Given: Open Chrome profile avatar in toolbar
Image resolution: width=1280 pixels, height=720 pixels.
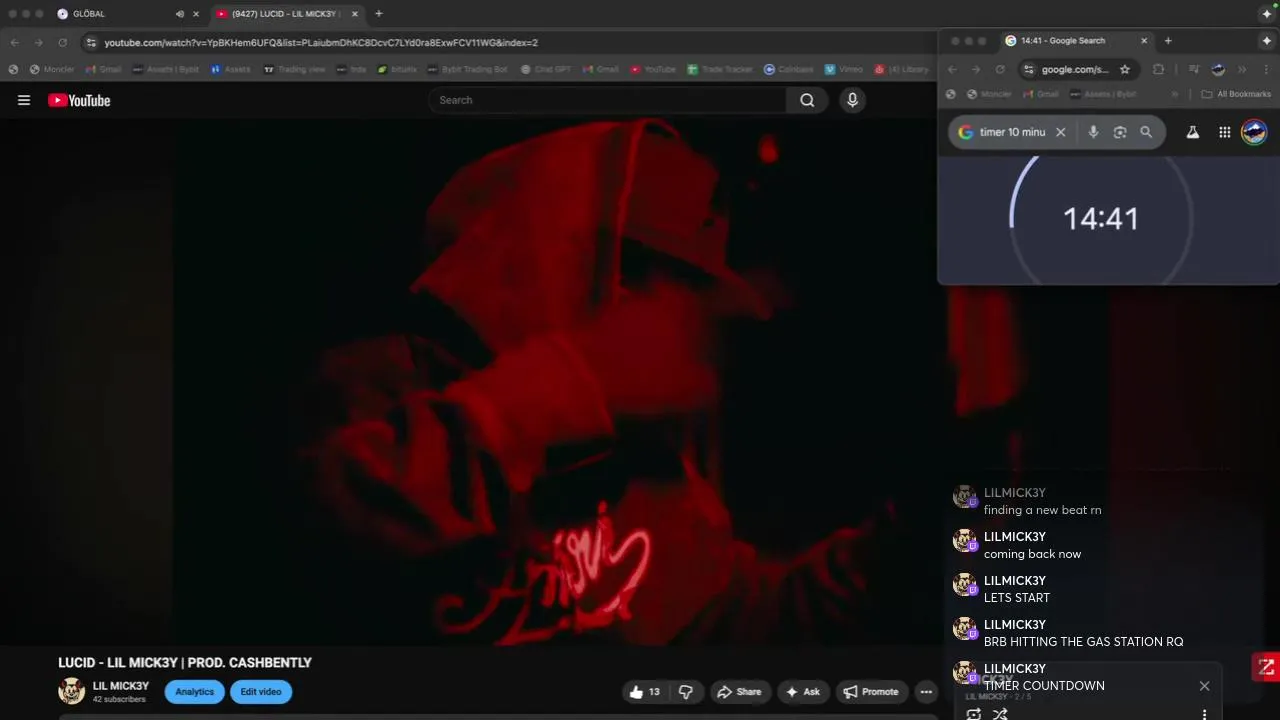Looking at the screenshot, I should (1218, 70).
